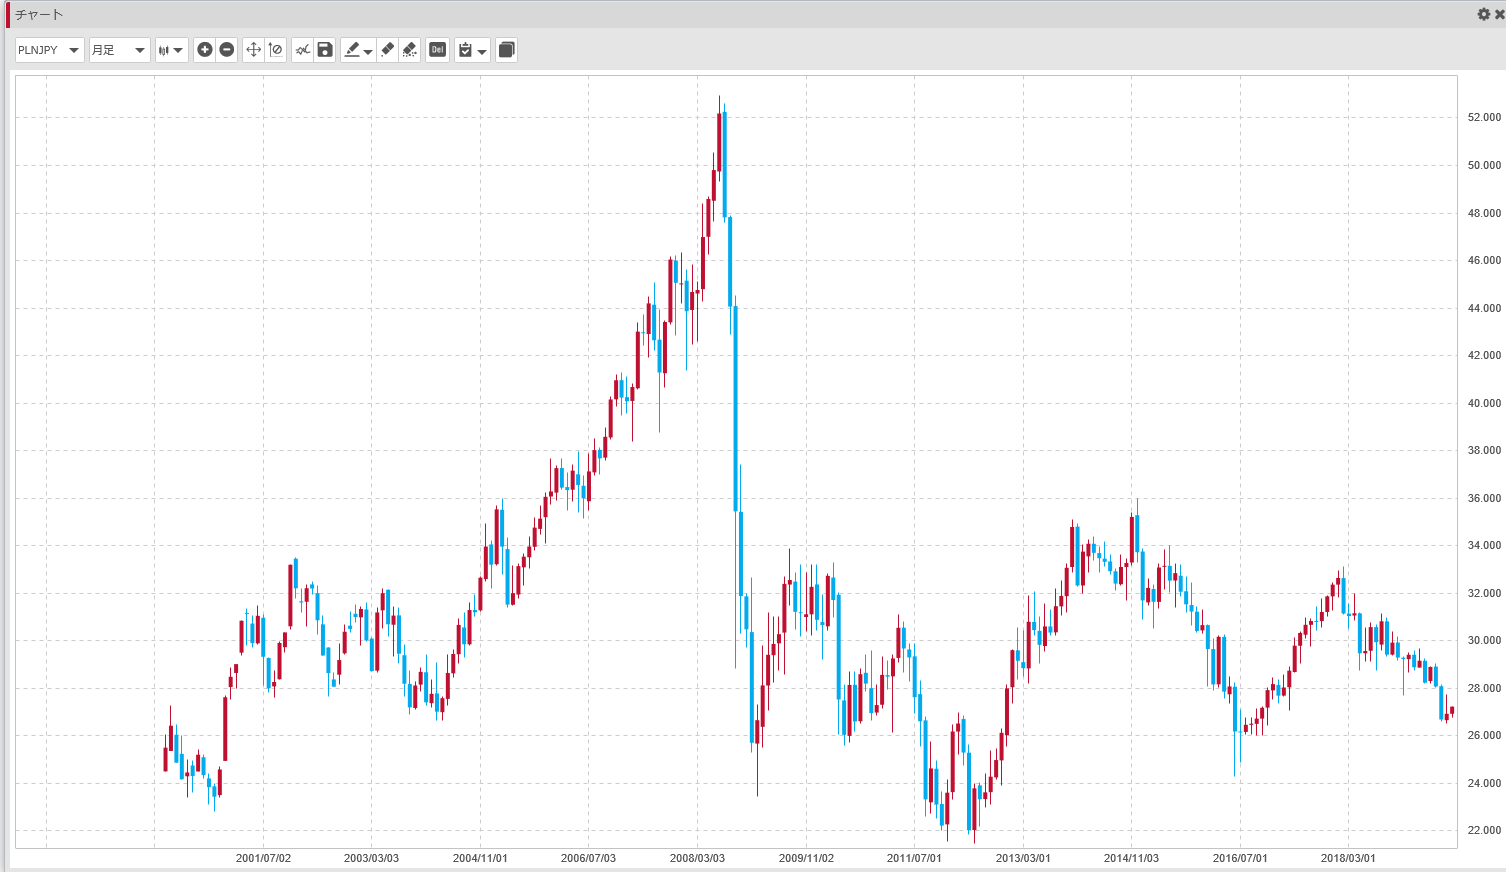Select the line drawing pencil tool
Viewport: 1506px width, 872px height.
(352, 50)
